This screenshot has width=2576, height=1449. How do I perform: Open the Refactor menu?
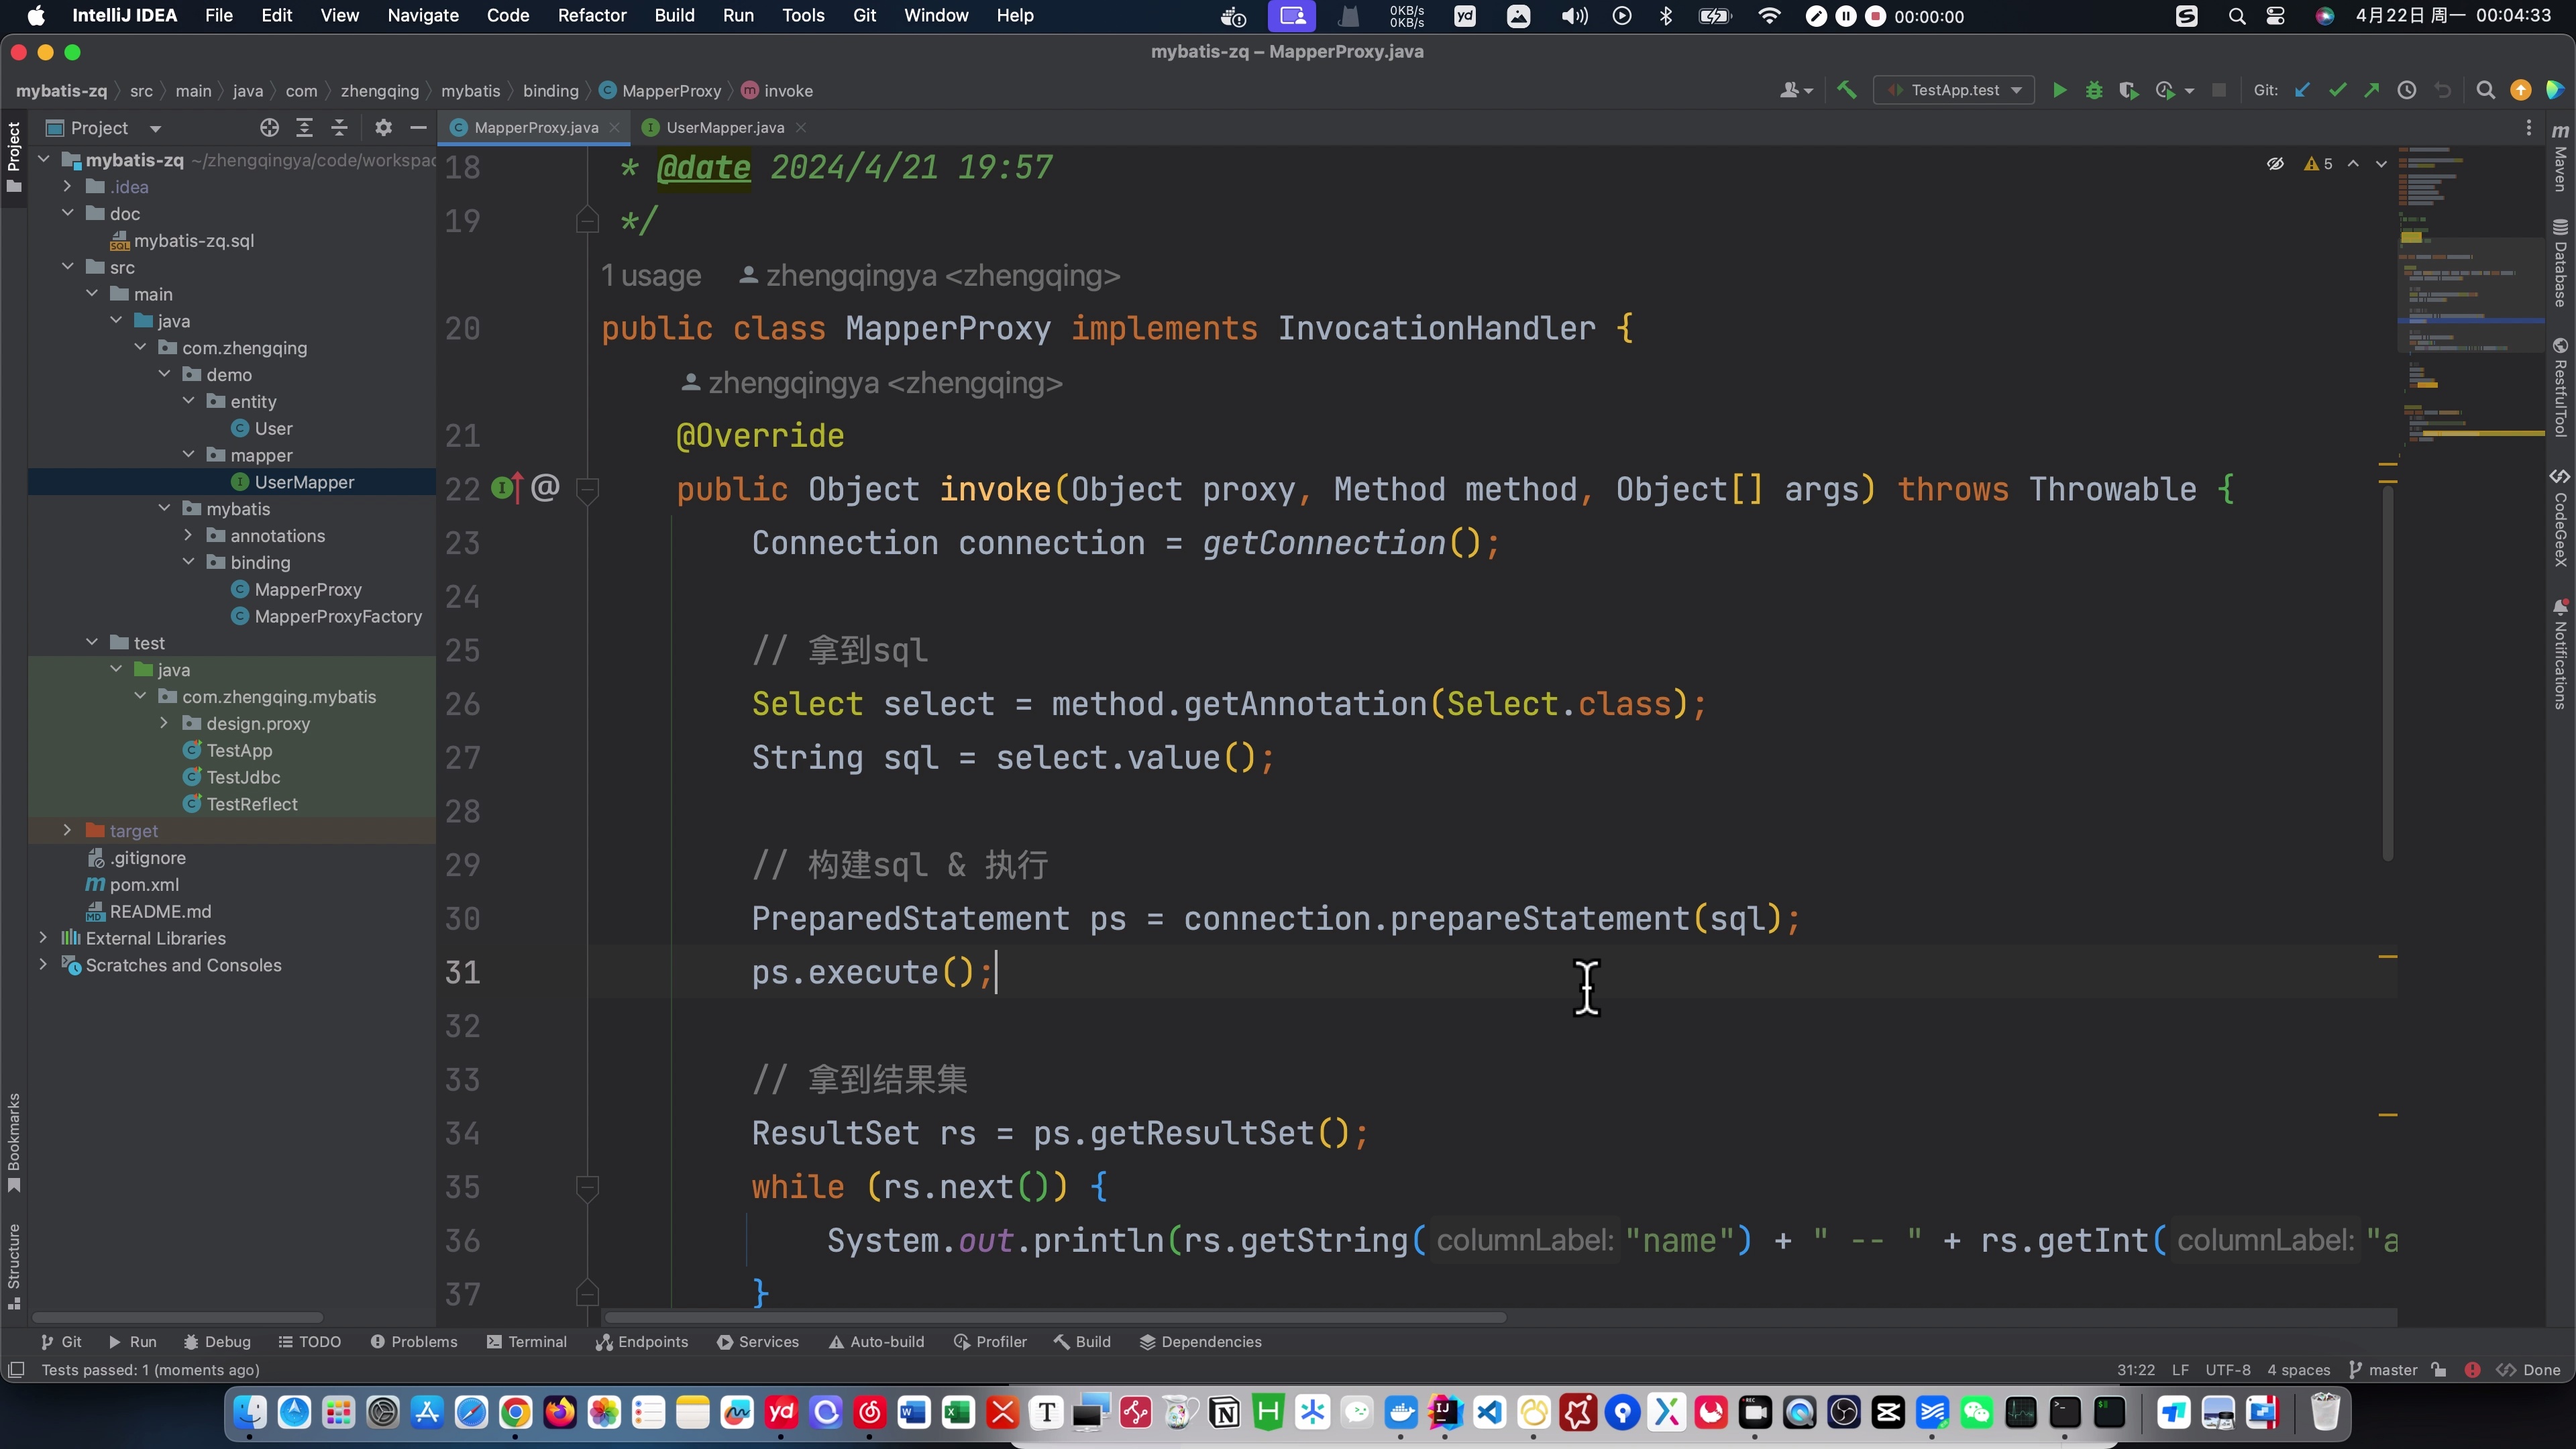592,16
